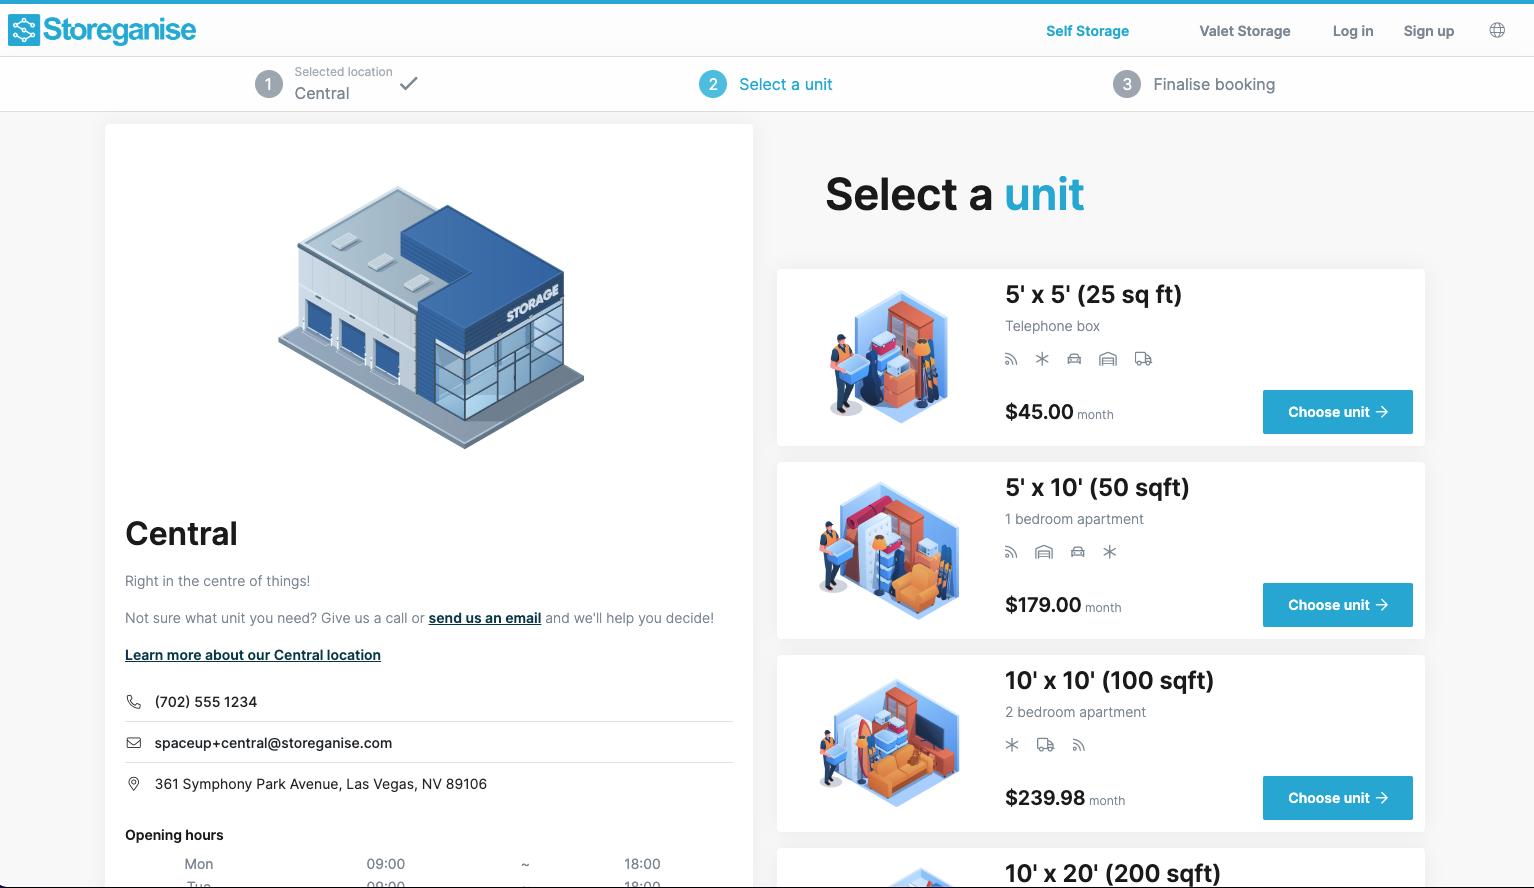This screenshot has width=1534, height=888.
Task: Click the $45.00 month price
Action: 1059,412
